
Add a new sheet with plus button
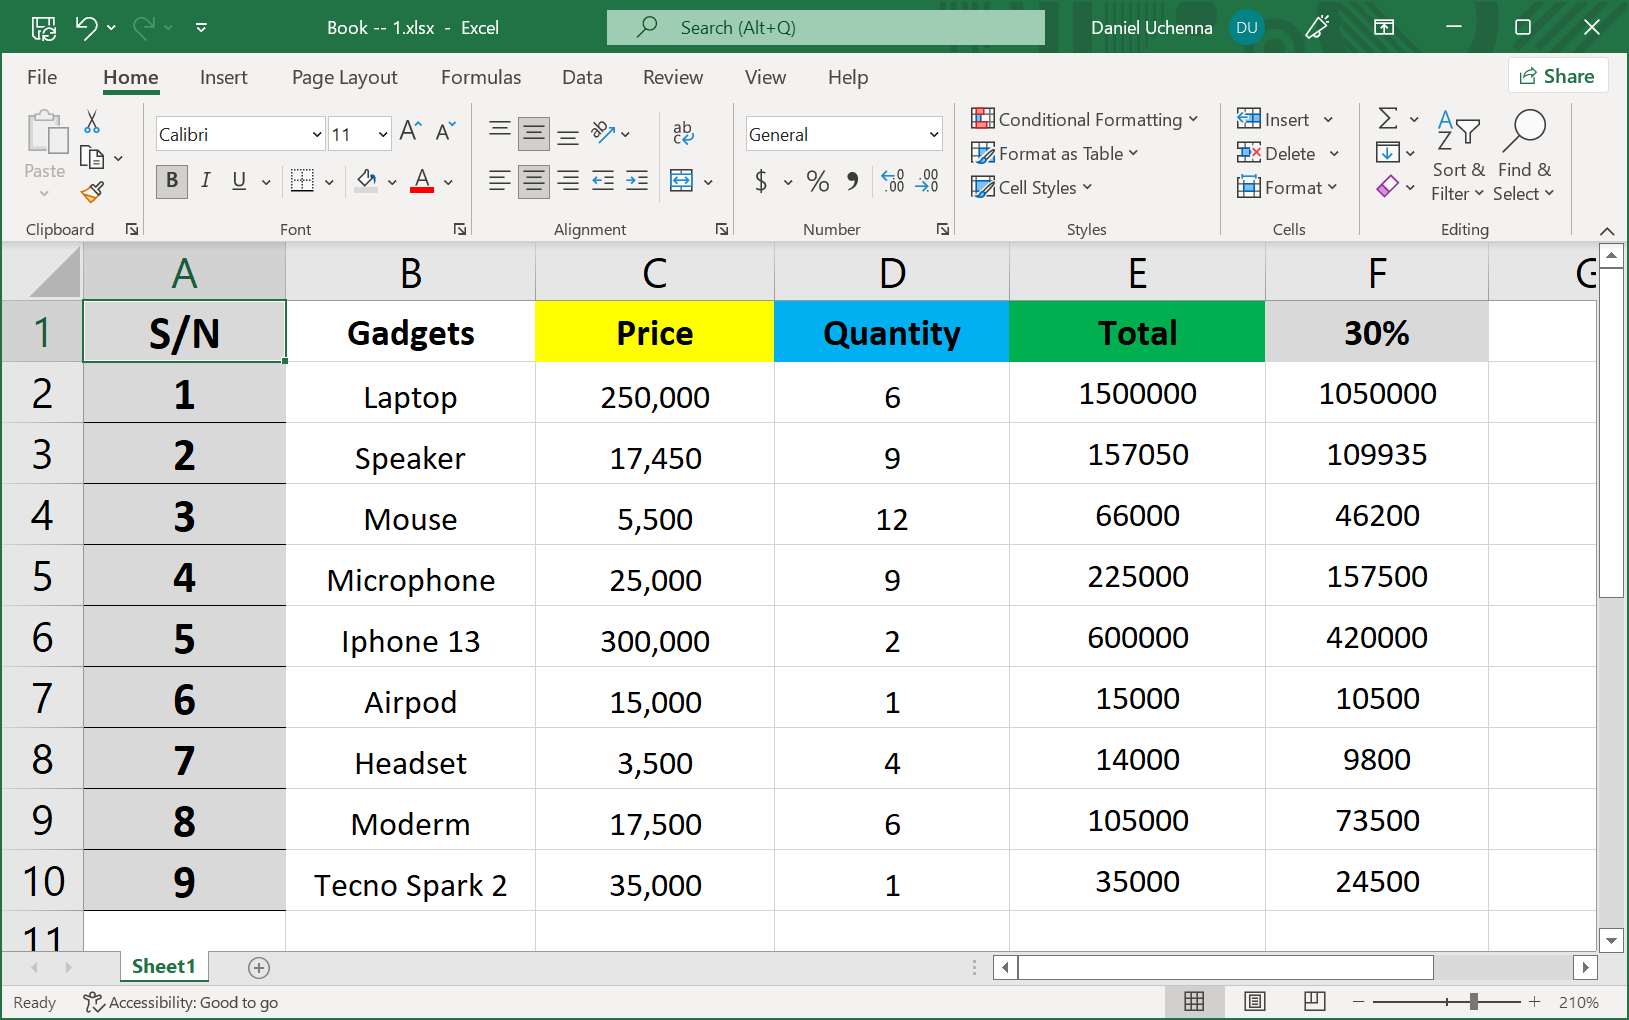point(259,967)
